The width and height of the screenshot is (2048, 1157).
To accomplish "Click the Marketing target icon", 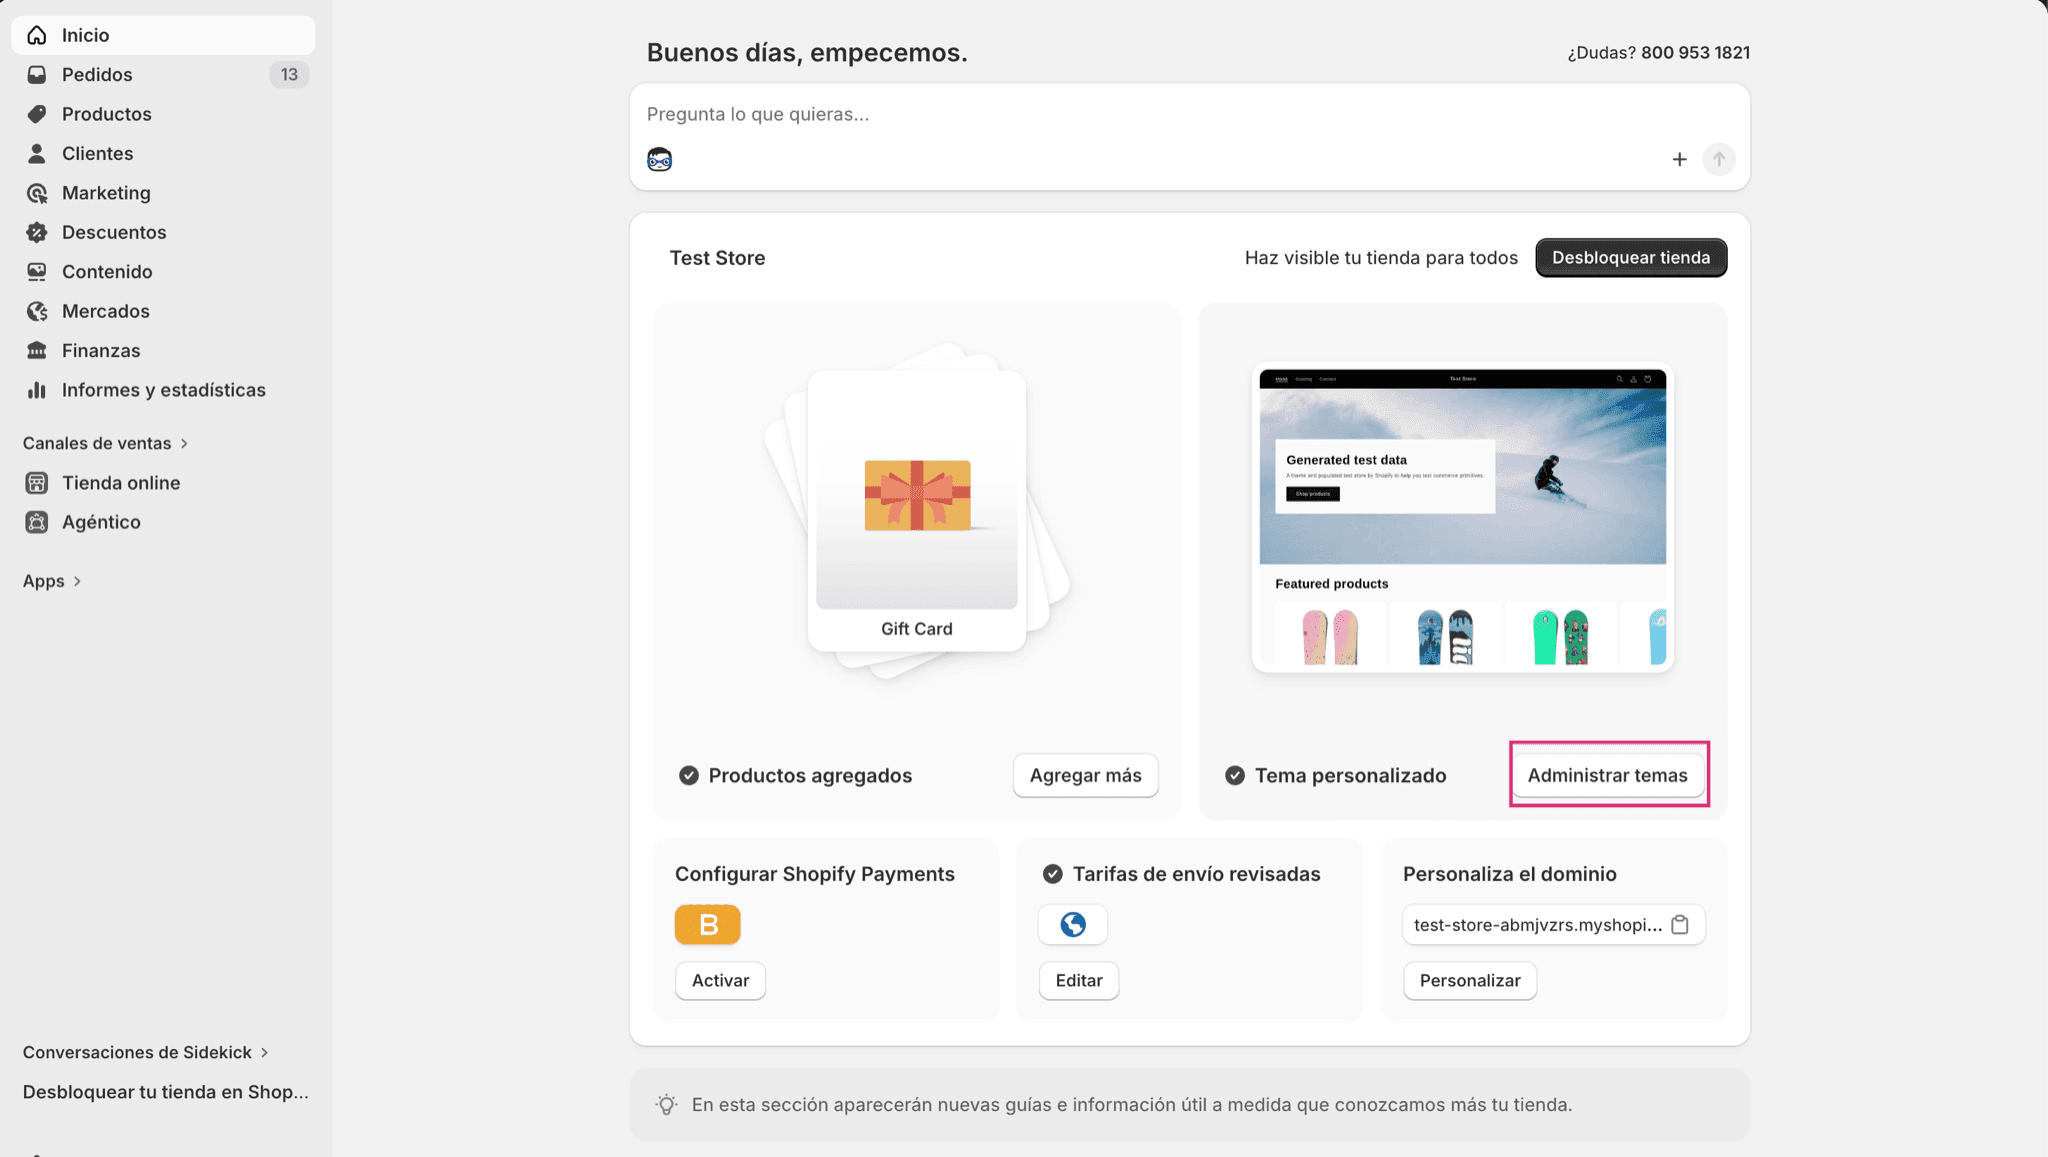I will point(37,193).
